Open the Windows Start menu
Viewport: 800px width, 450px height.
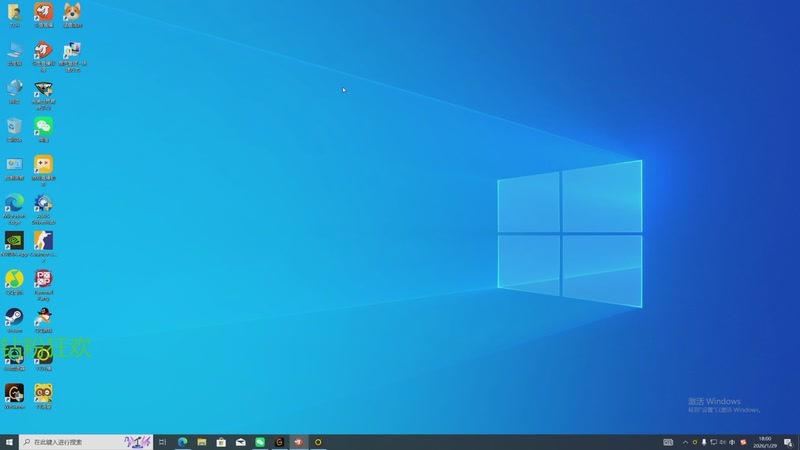pyautogui.click(x=9, y=442)
